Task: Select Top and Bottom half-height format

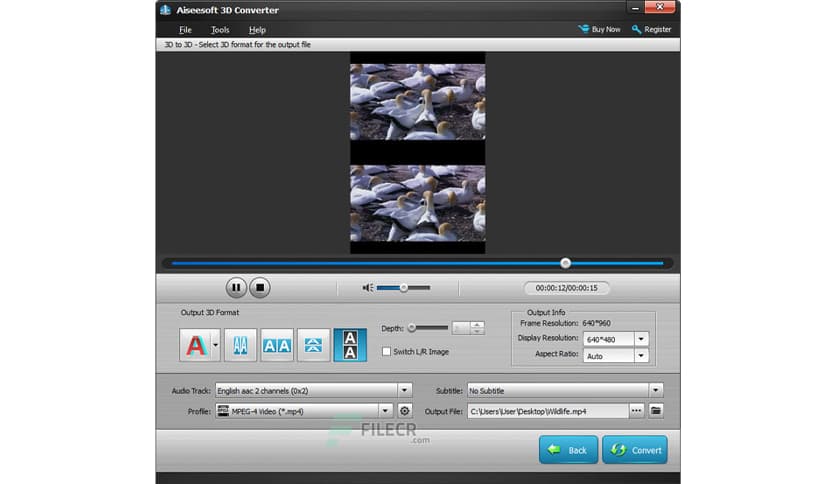Action: coord(313,345)
